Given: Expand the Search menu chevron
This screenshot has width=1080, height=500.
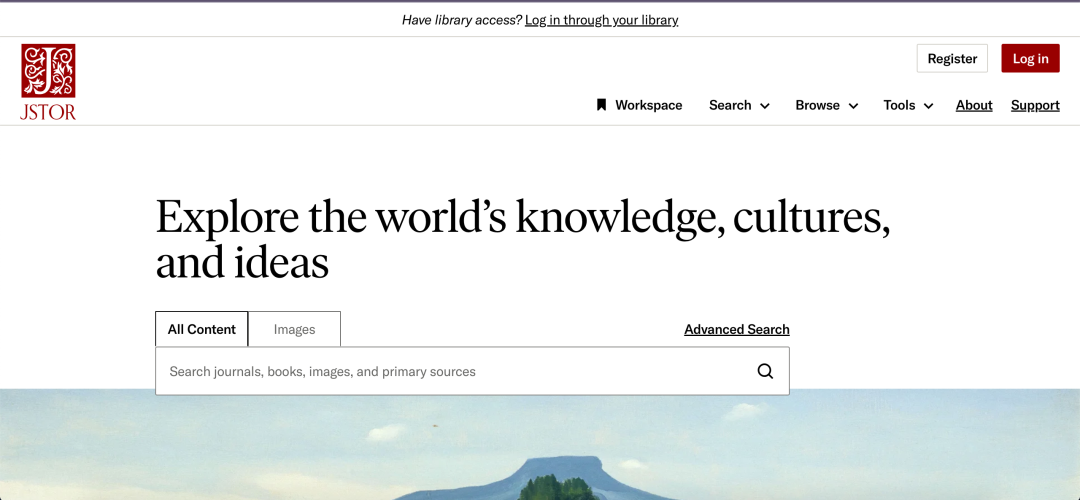Looking at the screenshot, I should pos(765,106).
